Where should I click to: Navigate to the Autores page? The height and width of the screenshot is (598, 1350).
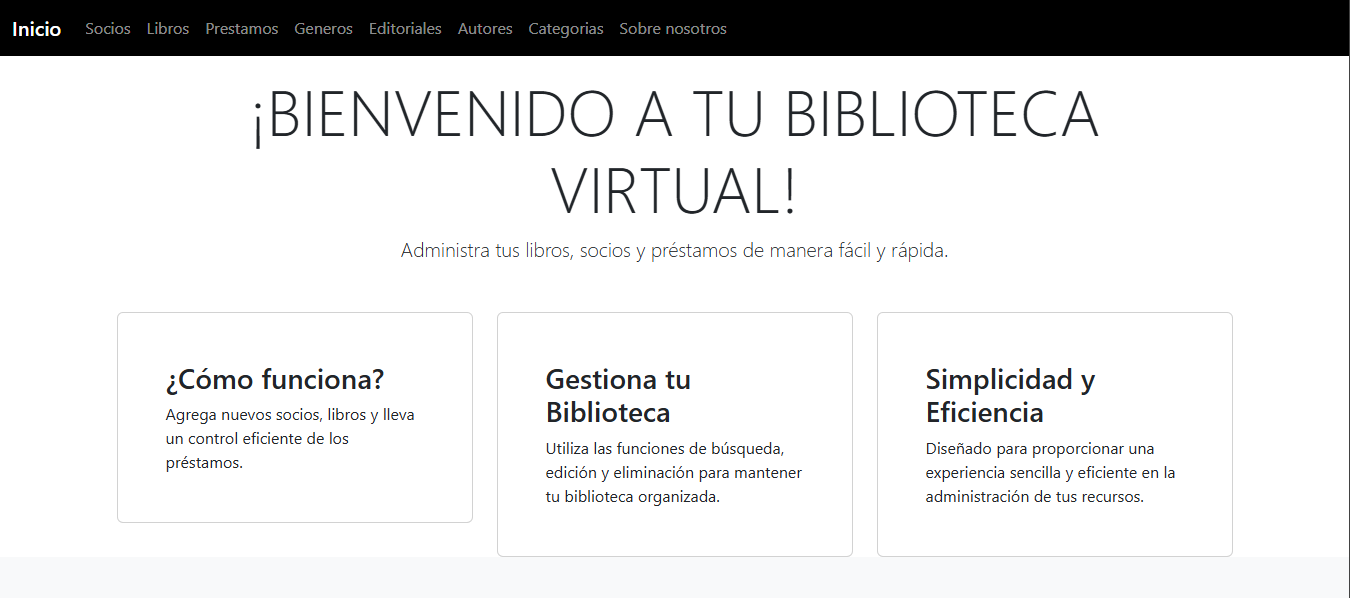click(485, 28)
